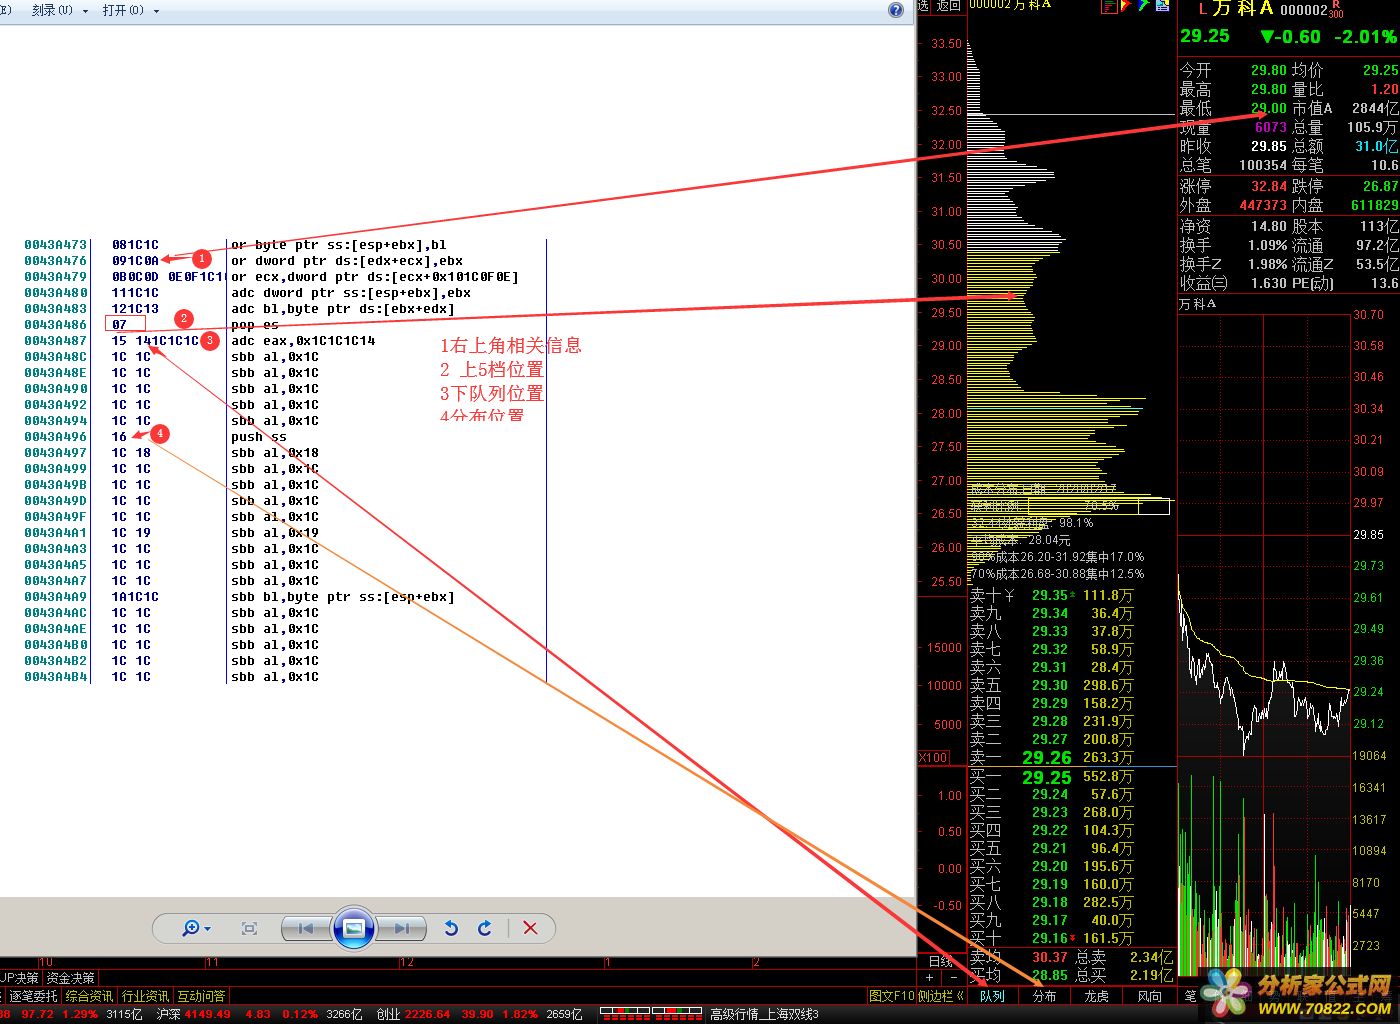Open the 综合资讯 tab
The height and width of the screenshot is (1024, 1400).
pyautogui.click(x=90, y=996)
